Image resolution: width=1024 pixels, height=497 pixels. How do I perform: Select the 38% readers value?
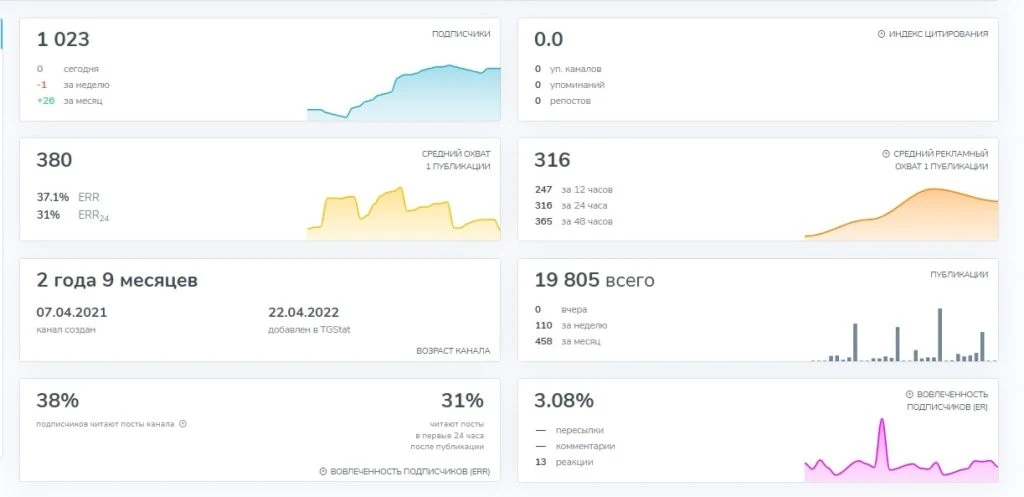coord(57,400)
